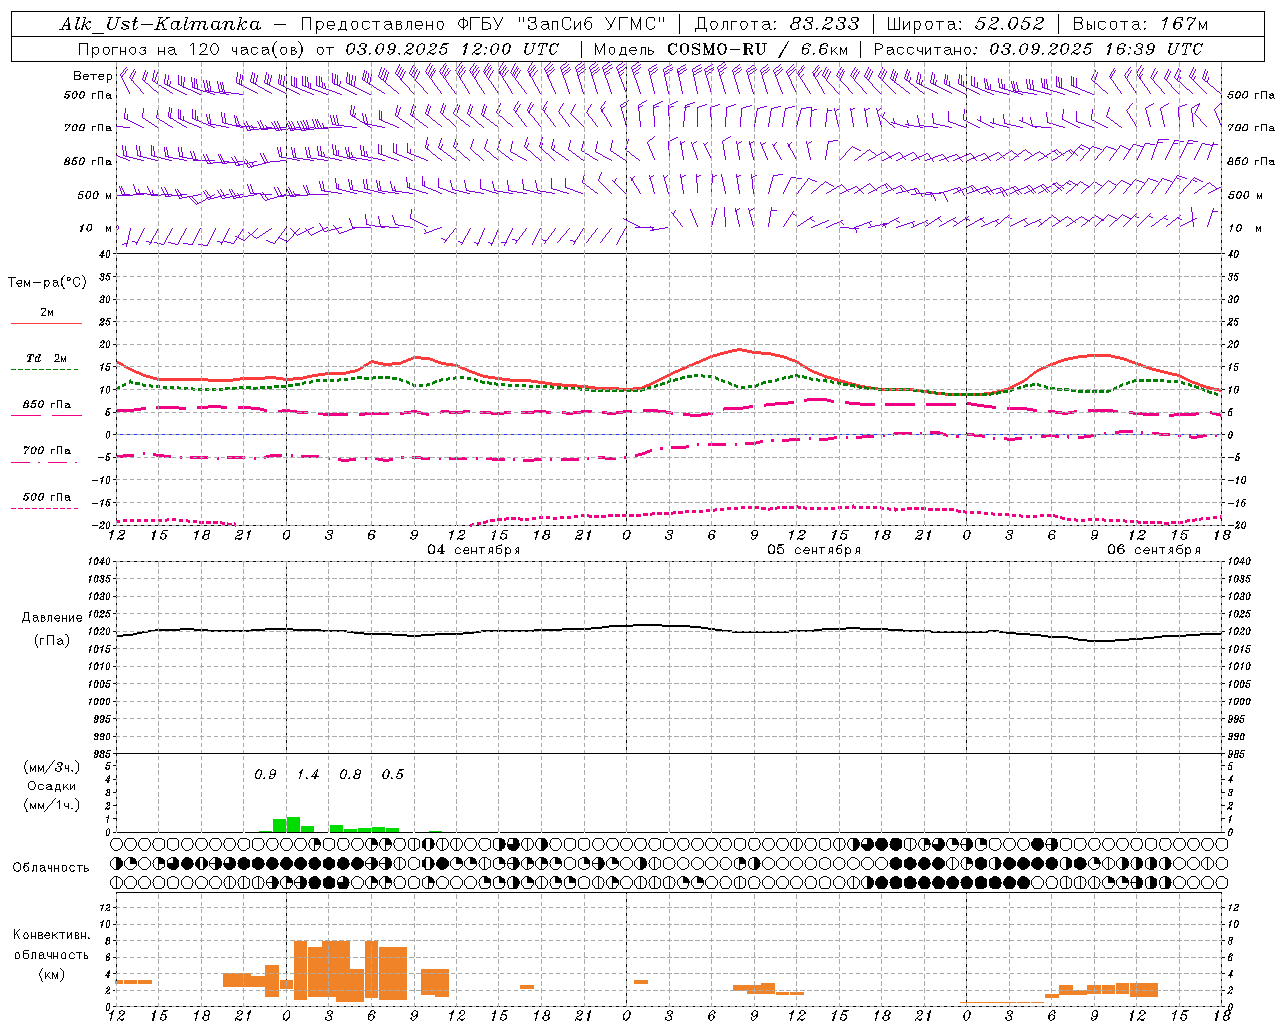Screen dimensions: 1280x1024
Task: Click the 1.4 precipitation total value
Action: [x=308, y=775]
